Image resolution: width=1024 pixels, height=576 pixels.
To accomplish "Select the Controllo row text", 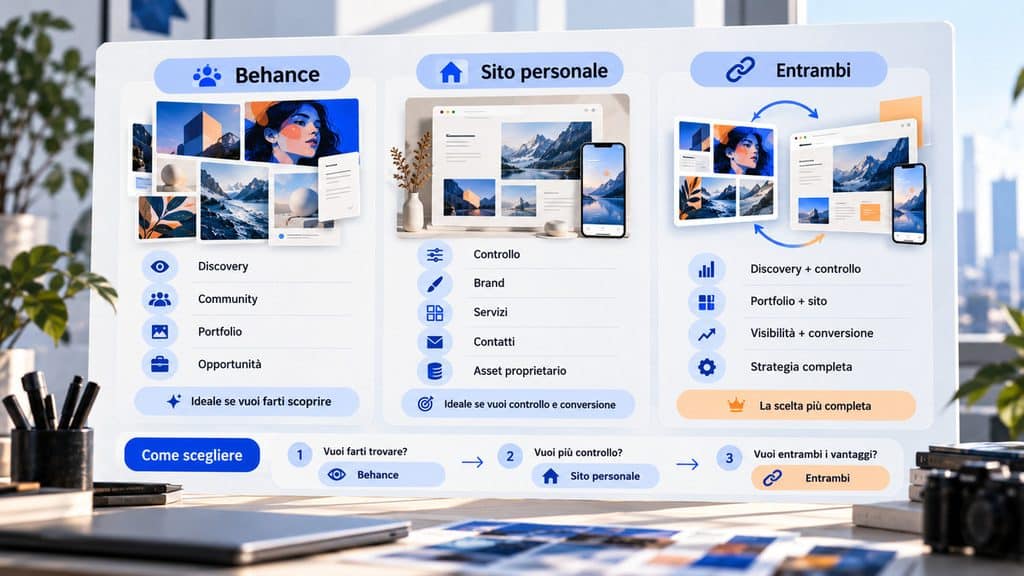I will click(496, 255).
